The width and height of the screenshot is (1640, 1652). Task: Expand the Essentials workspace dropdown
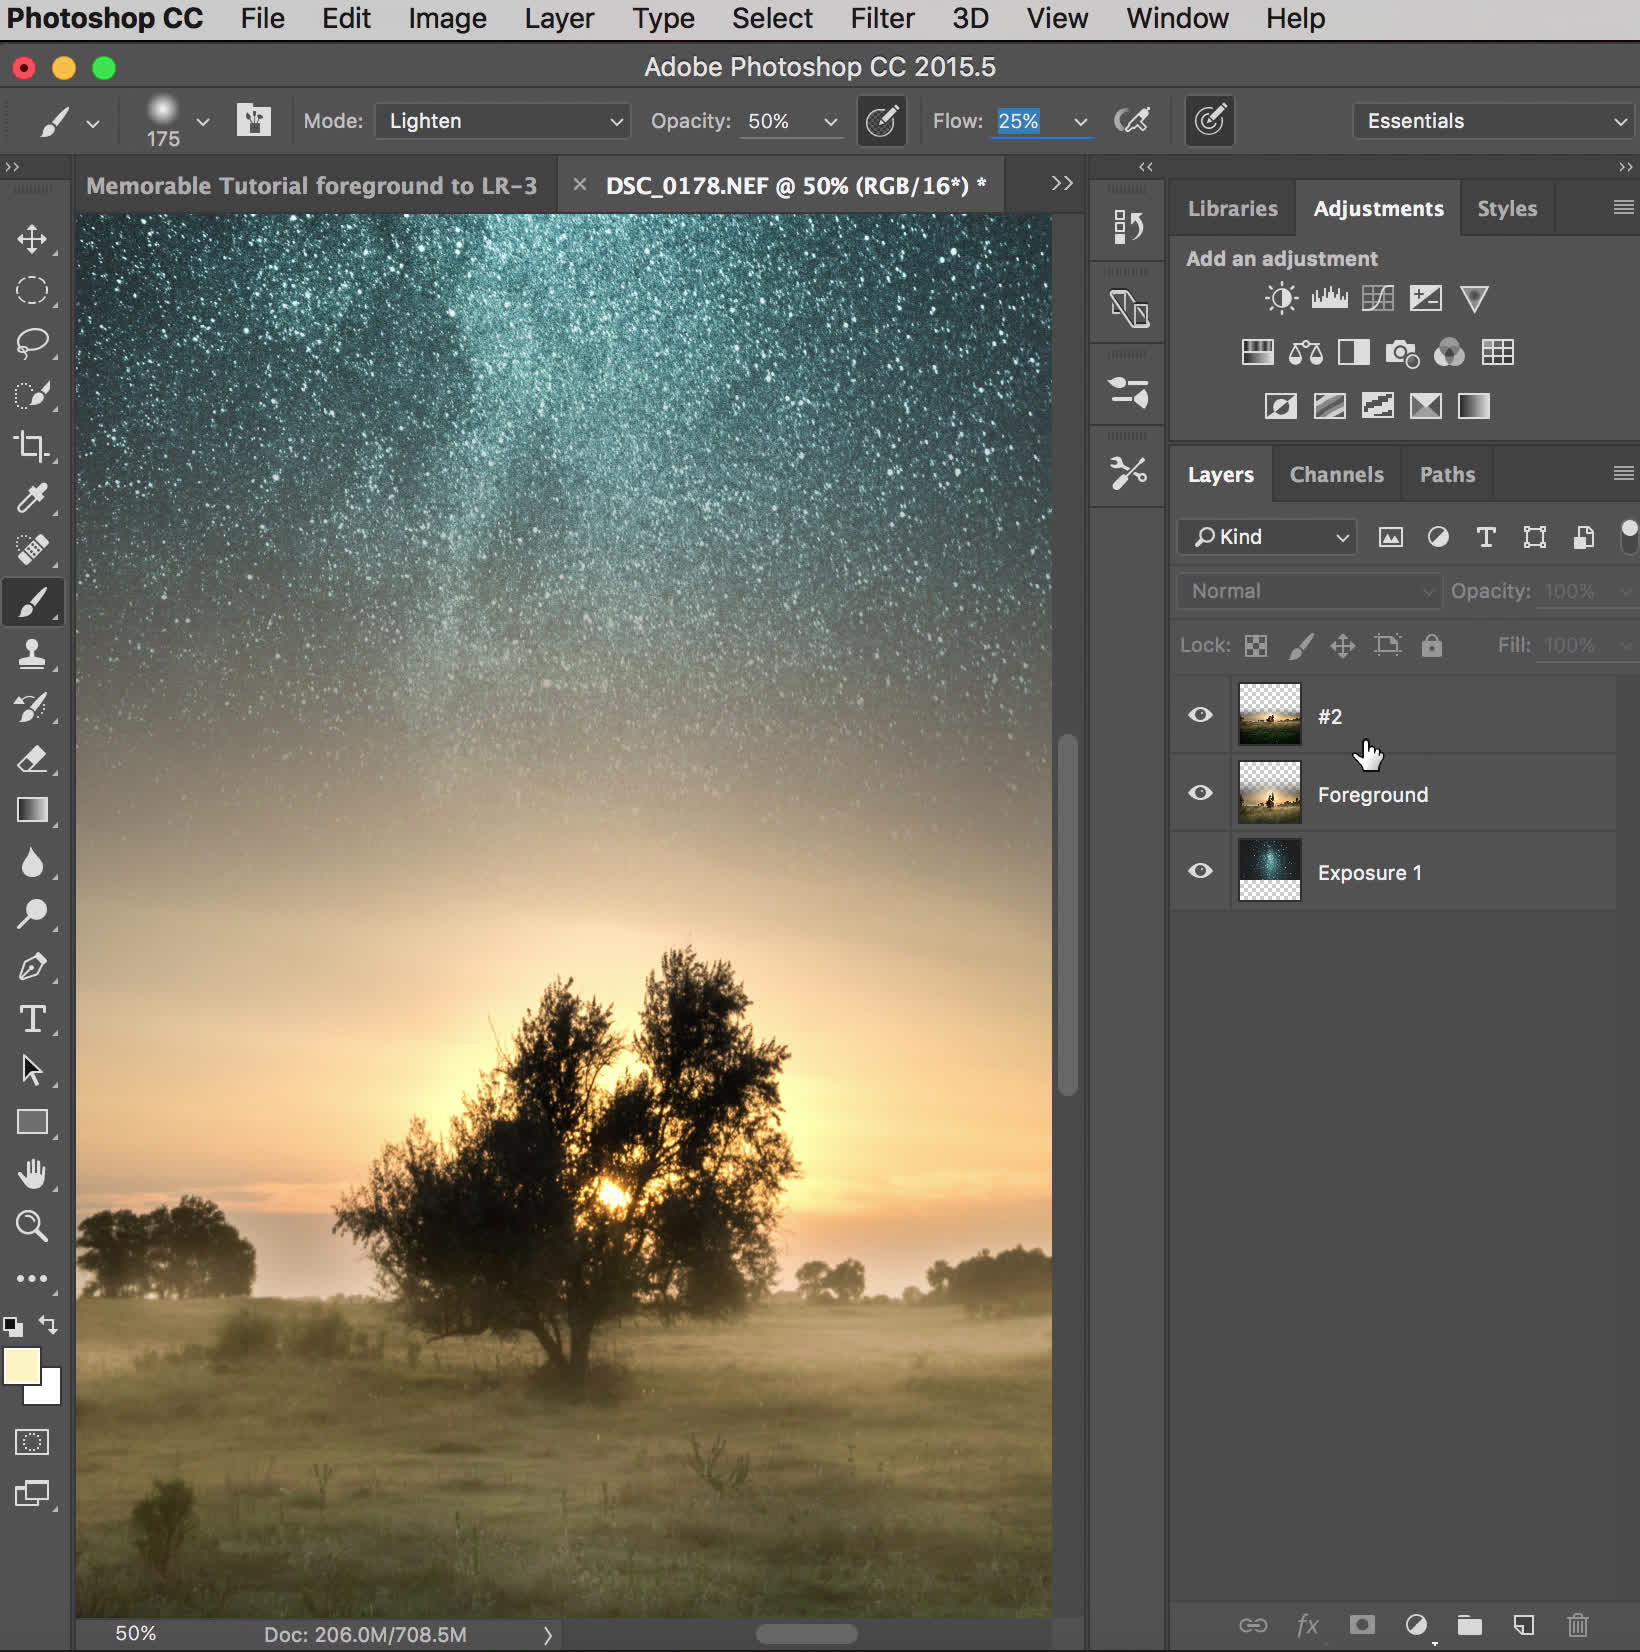click(x=1494, y=121)
